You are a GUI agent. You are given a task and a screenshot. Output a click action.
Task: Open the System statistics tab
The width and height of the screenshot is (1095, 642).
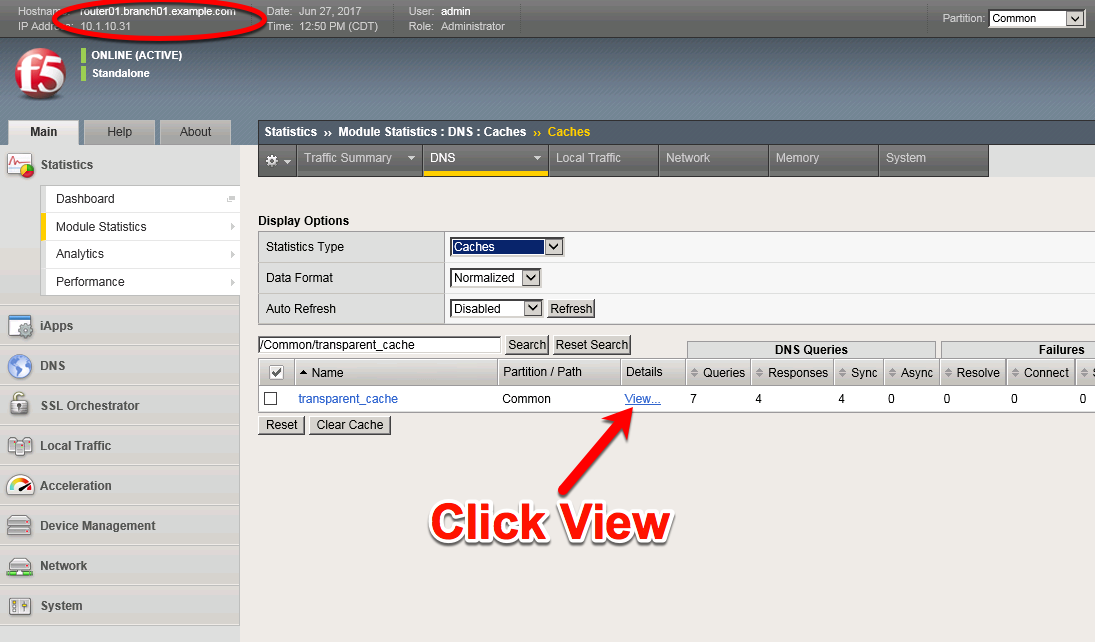[x=934, y=160]
